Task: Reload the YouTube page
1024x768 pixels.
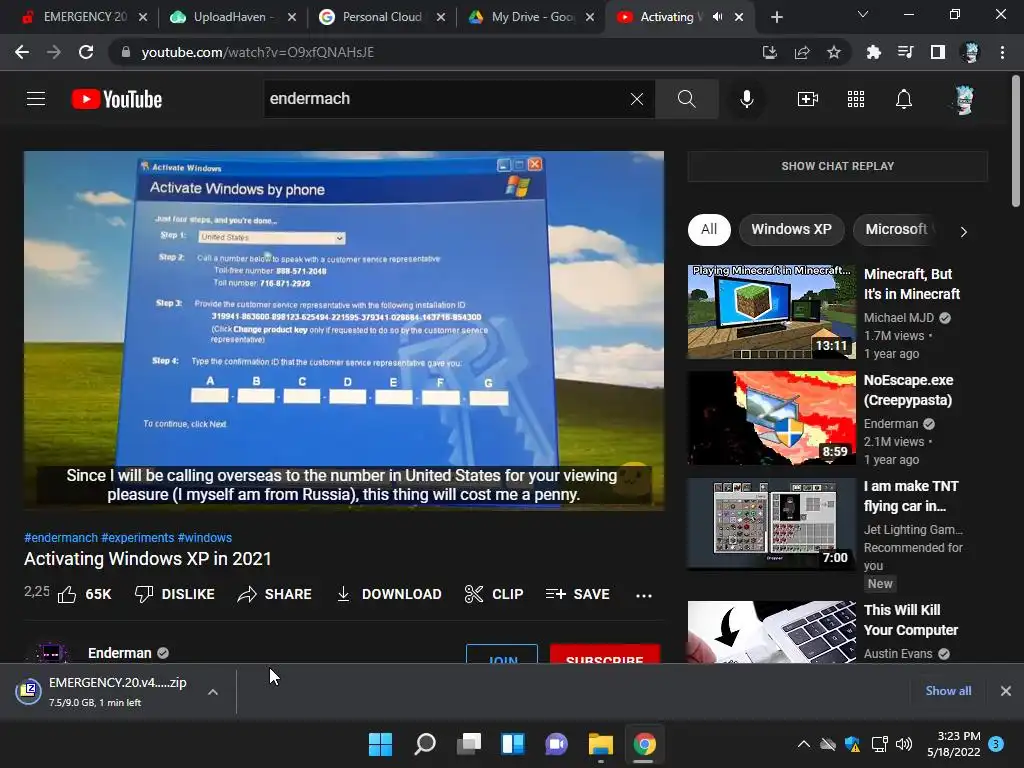Action: pyautogui.click(x=86, y=52)
